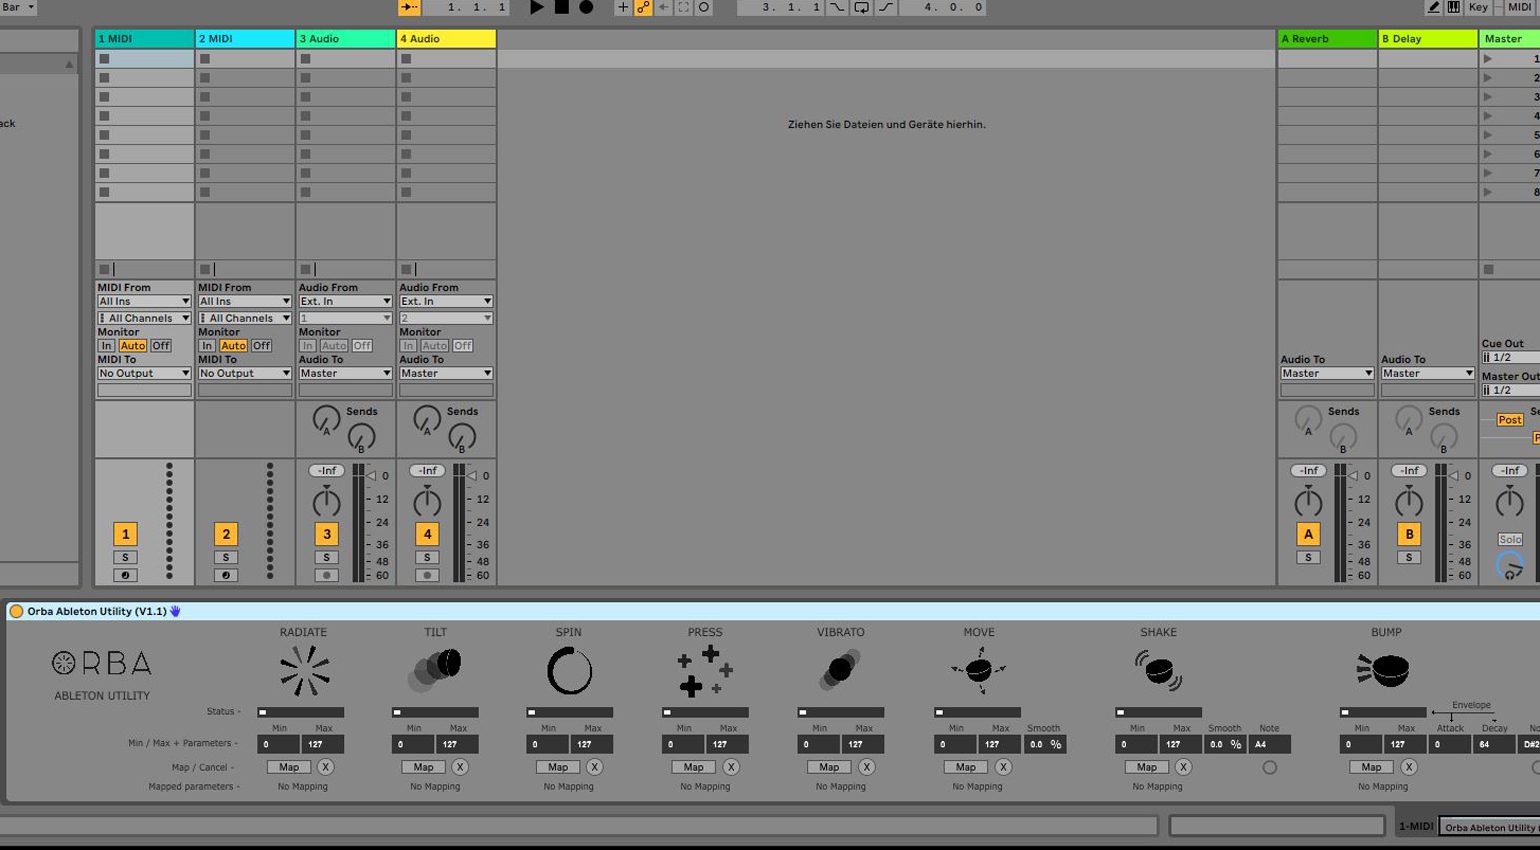Set track 2 Monitor to Auto
The image size is (1540, 850).
click(x=233, y=346)
